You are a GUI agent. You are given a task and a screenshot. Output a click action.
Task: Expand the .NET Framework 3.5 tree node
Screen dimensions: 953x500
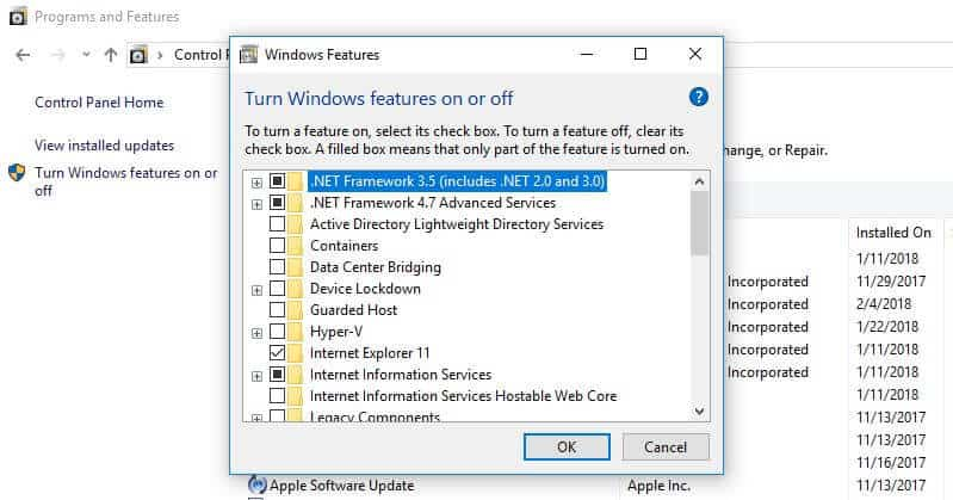(x=257, y=182)
